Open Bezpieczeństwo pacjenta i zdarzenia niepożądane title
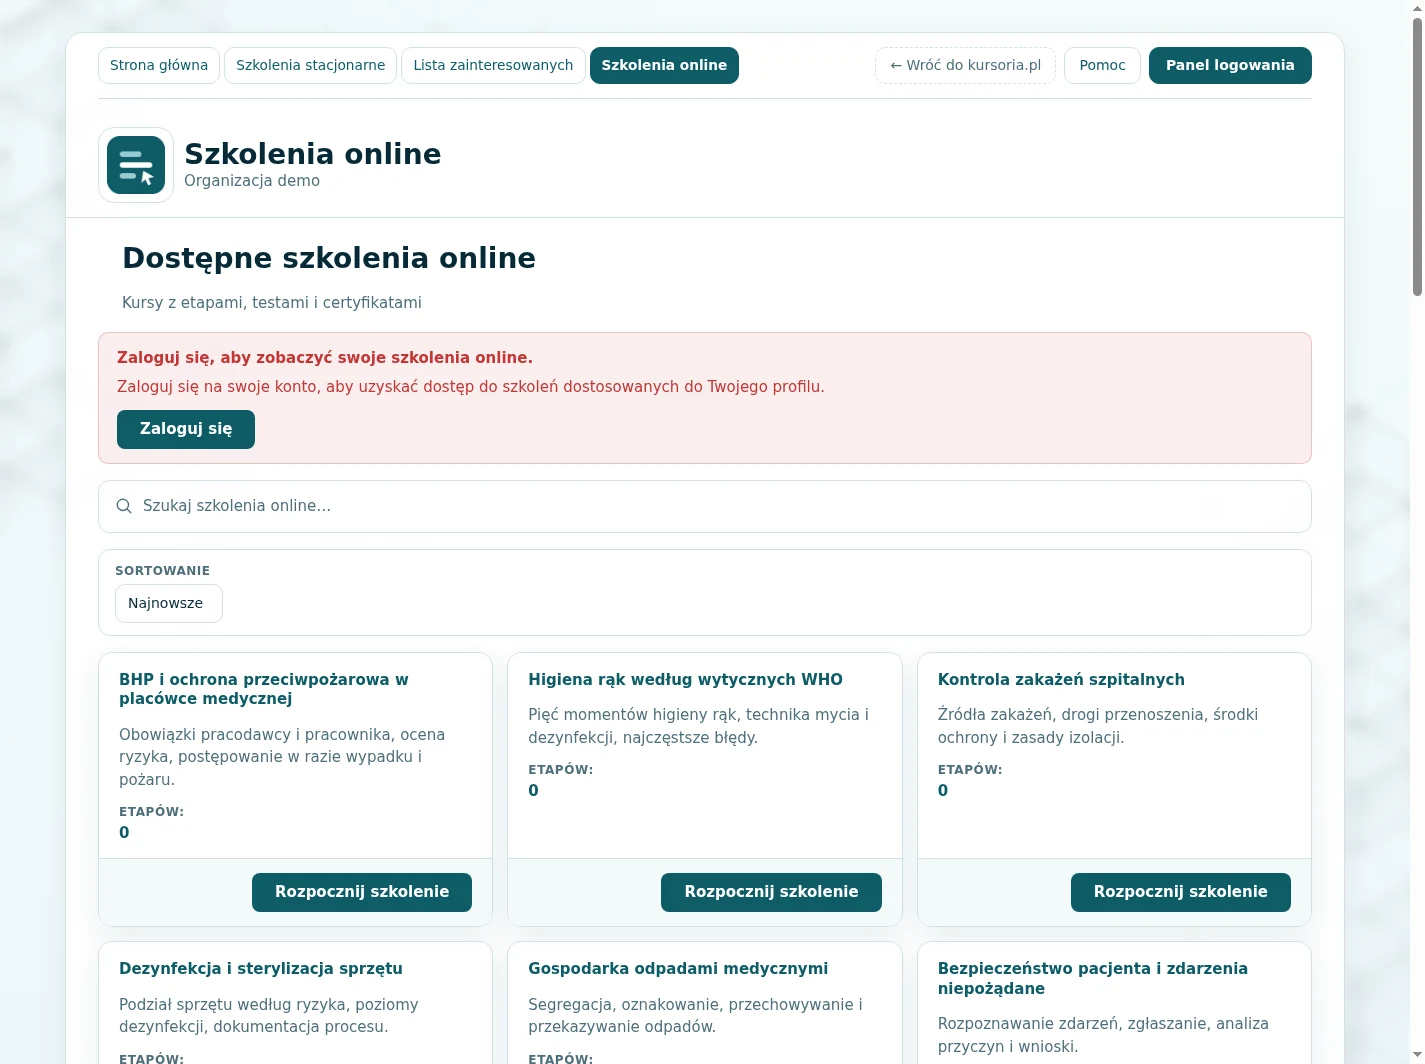 tap(1093, 979)
